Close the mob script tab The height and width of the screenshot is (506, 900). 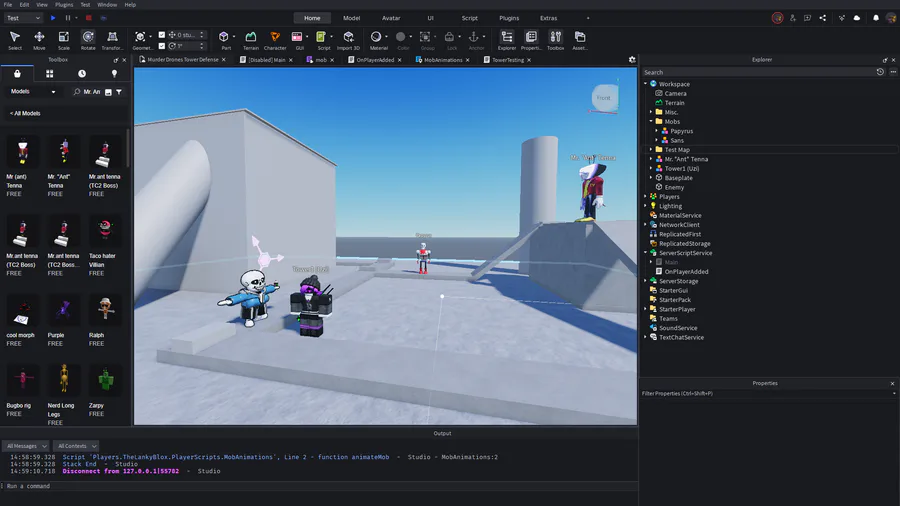coord(332,60)
